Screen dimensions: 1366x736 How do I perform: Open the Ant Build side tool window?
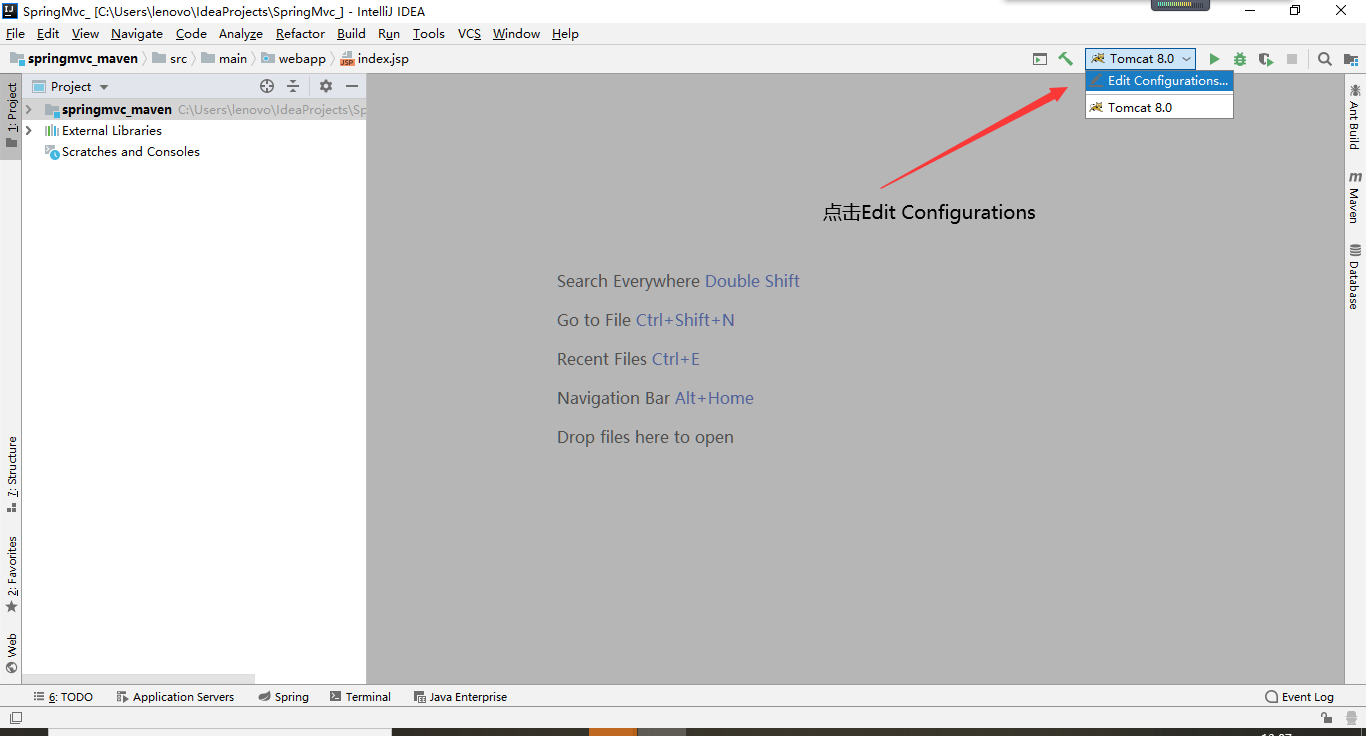pyautogui.click(x=1355, y=116)
